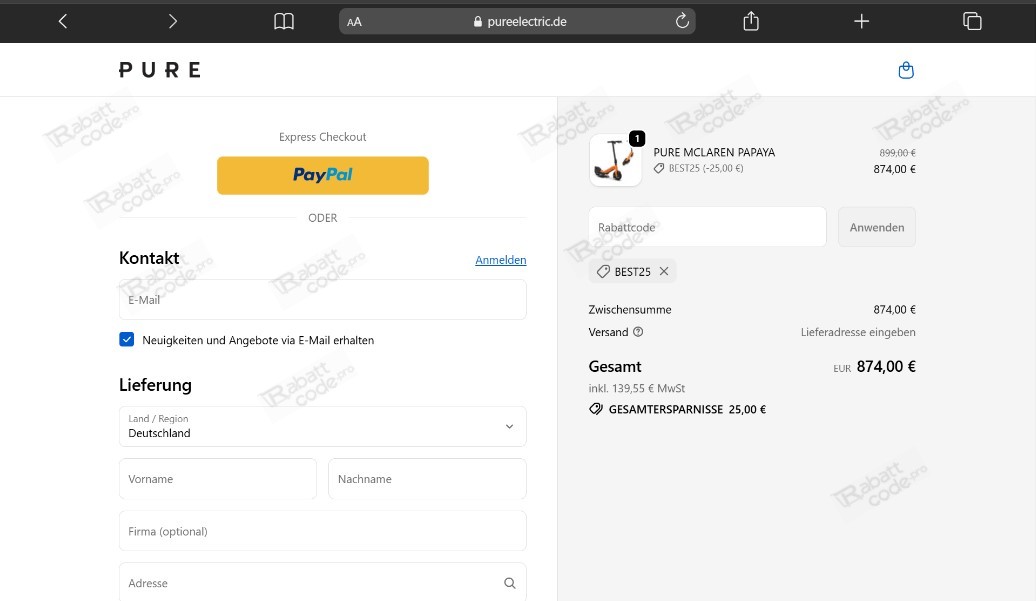Click the Anmelden link

[500, 260]
